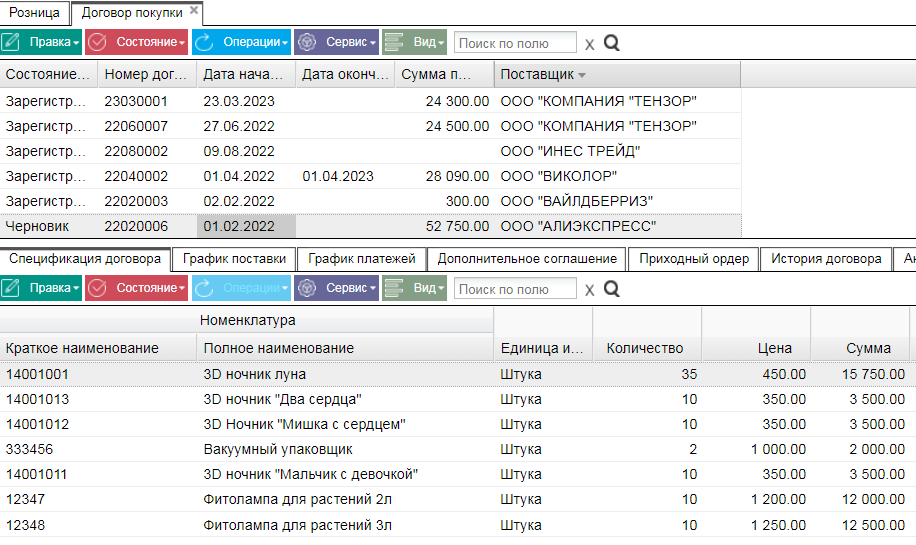Open the Поставщик column sort arrow
The image size is (916, 545).
pyautogui.click(x=582, y=75)
